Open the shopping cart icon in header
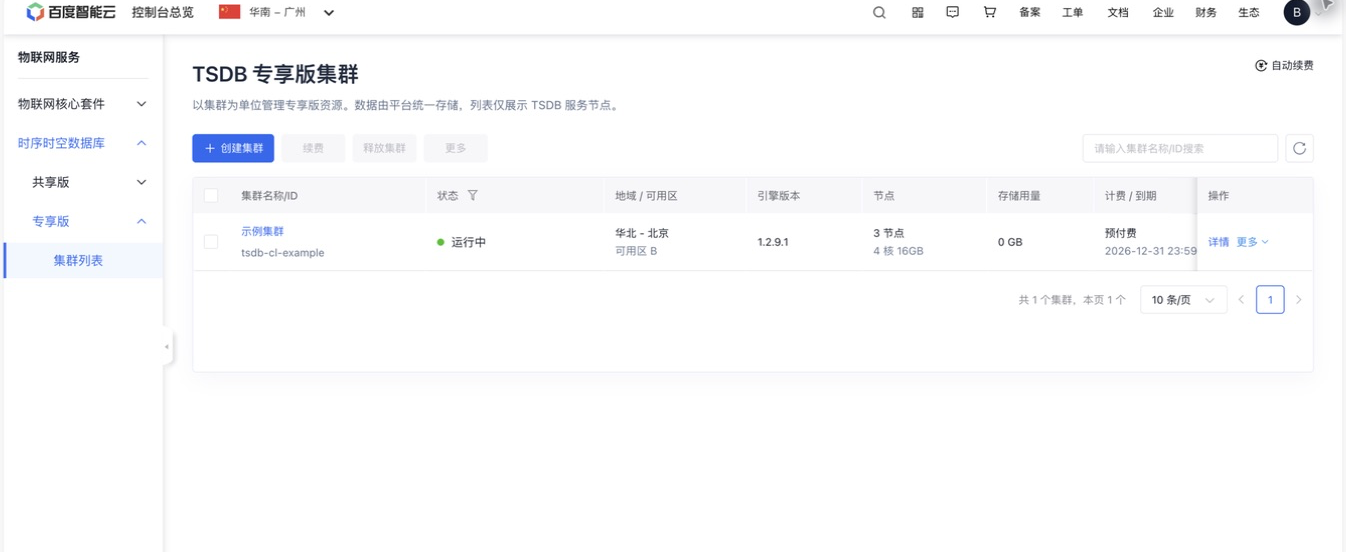1346x552 pixels. click(x=989, y=13)
